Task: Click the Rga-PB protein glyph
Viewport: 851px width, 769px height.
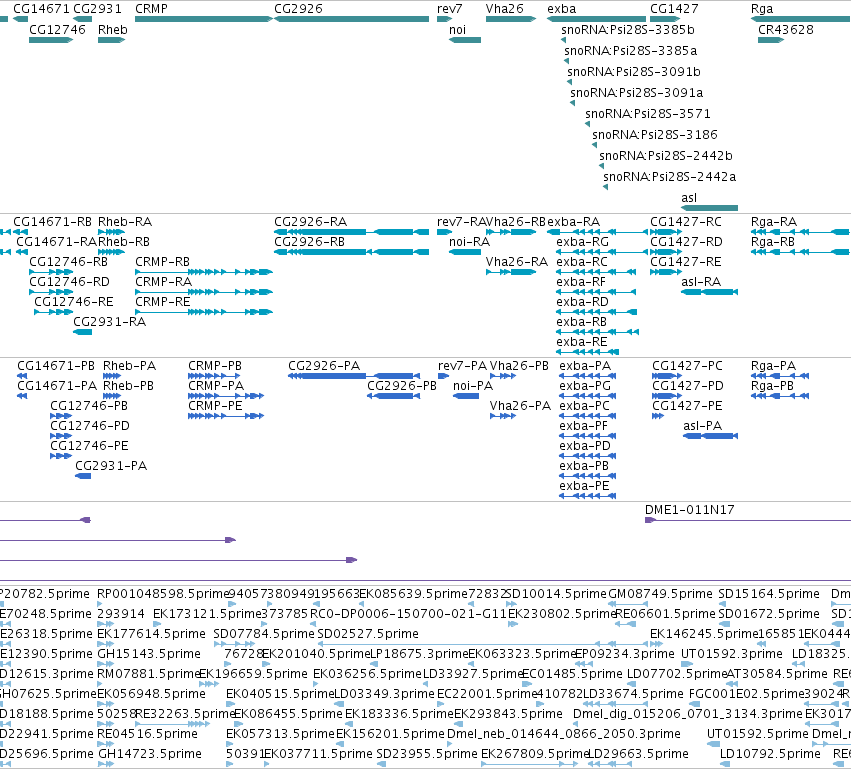Action: [x=780, y=396]
